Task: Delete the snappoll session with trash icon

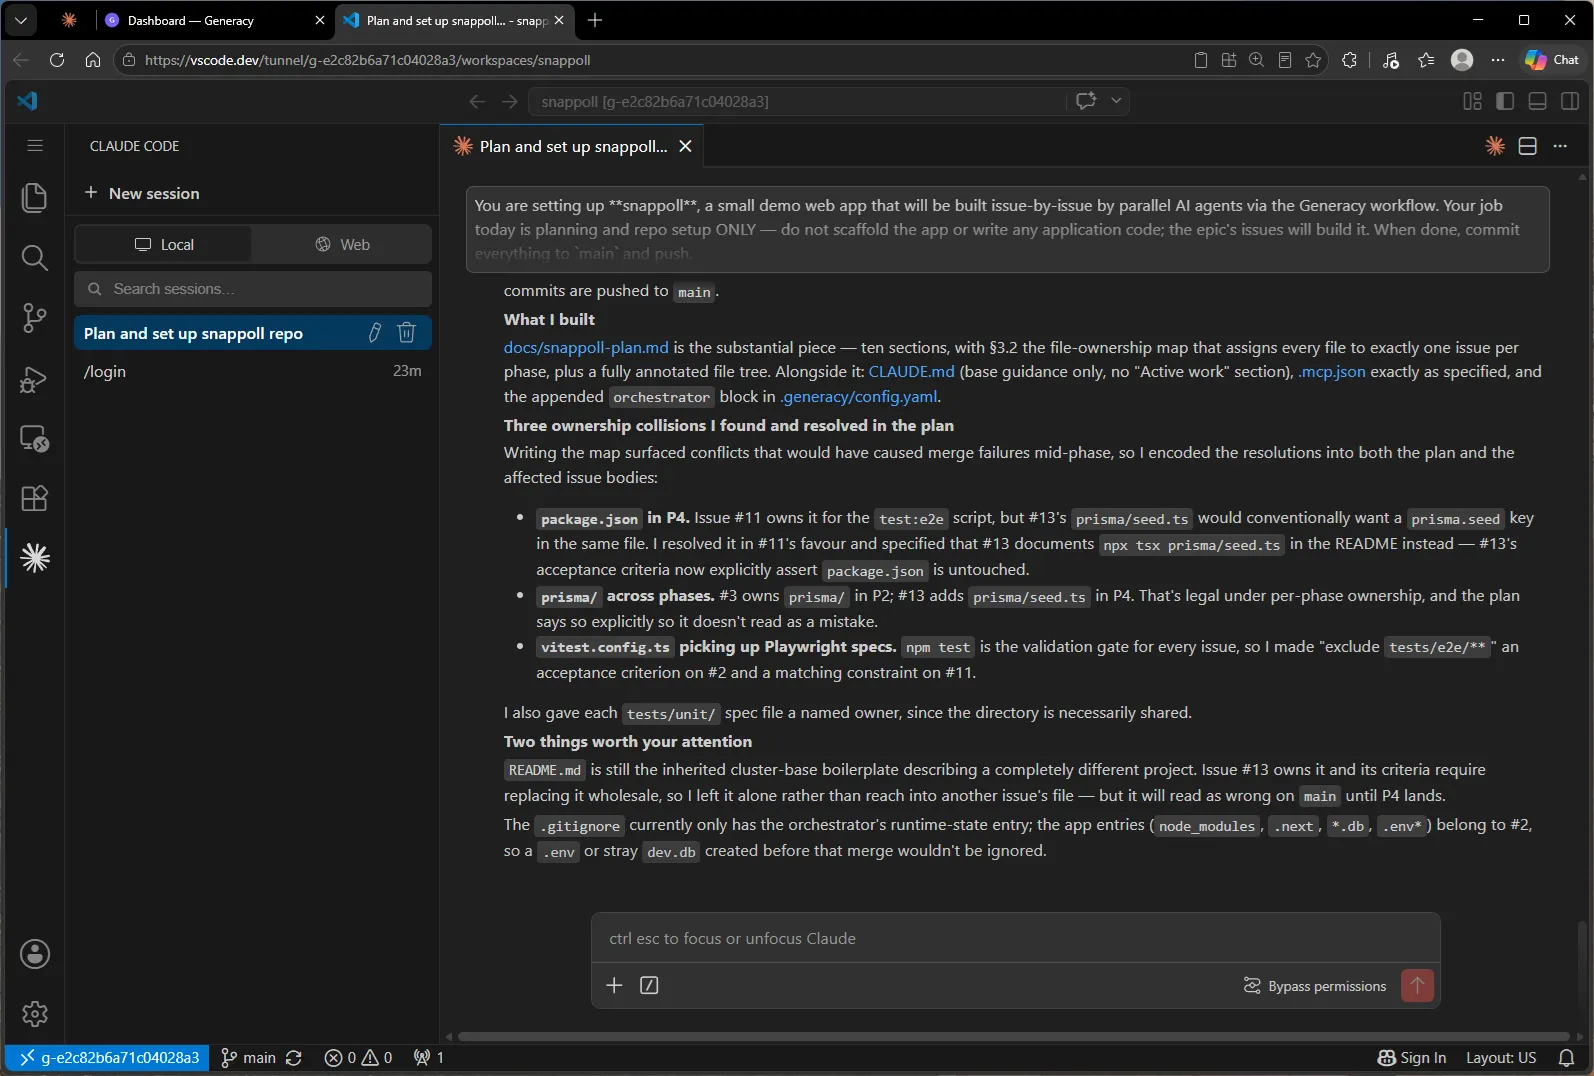Action: [406, 333]
